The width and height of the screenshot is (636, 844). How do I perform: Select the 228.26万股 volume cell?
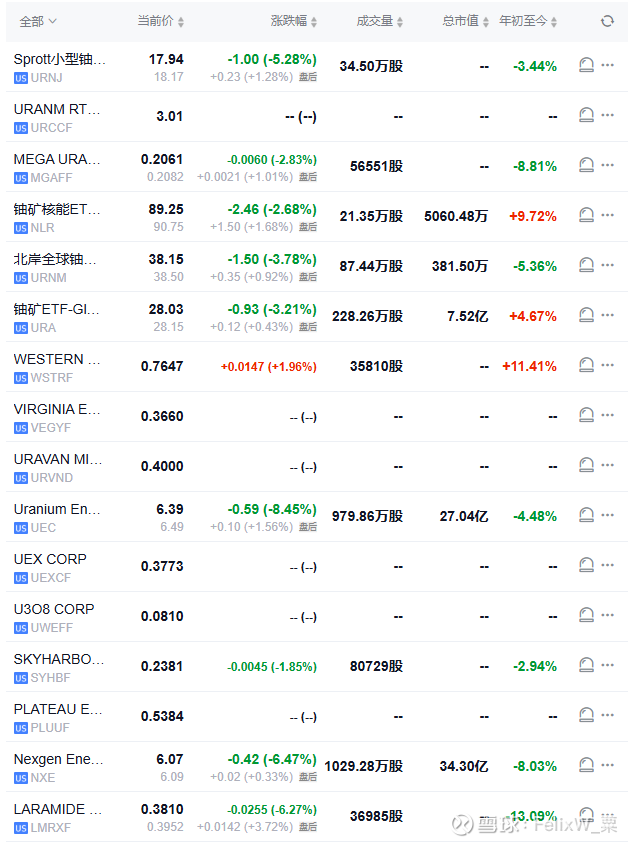(368, 316)
